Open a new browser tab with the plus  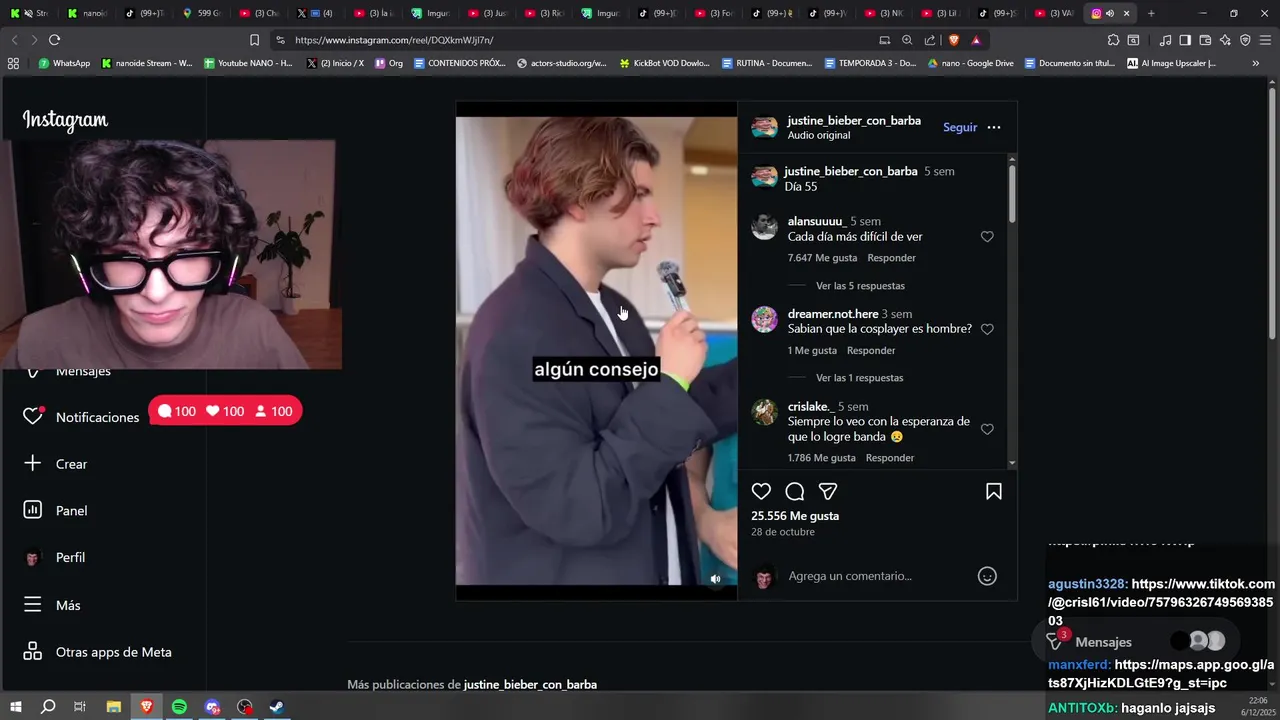click(1151, 13)
